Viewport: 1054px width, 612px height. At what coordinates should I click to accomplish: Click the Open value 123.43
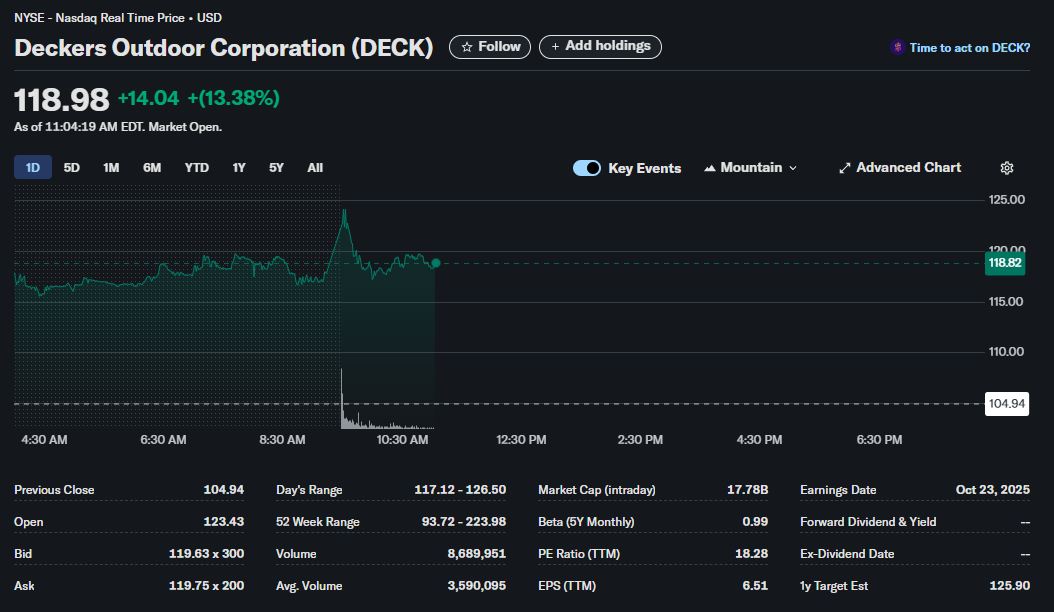click(224, 522)
